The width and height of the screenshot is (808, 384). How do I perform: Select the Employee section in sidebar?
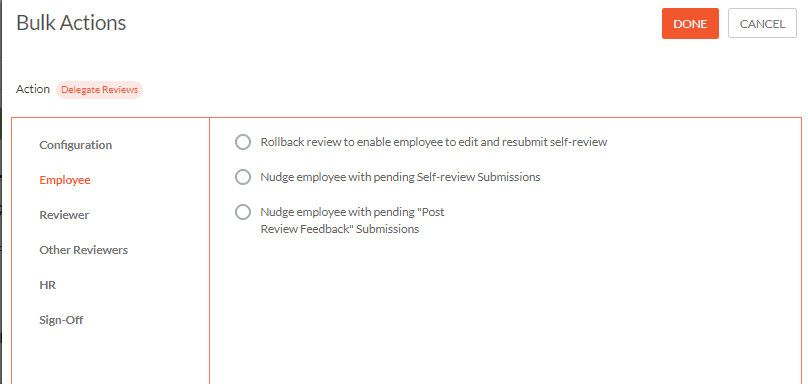click(65, 180)
